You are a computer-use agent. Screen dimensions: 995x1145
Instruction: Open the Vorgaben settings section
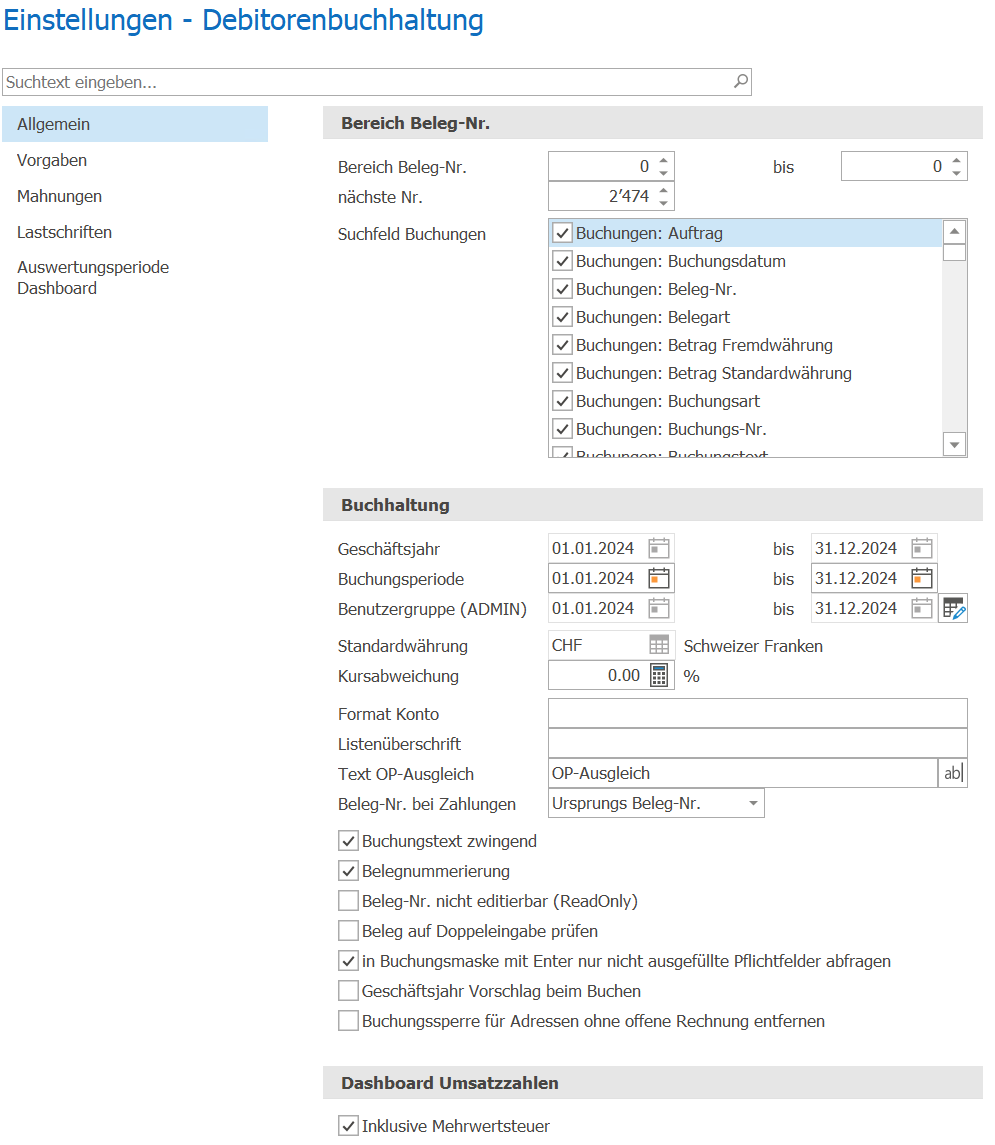click(x=52, y=160)
